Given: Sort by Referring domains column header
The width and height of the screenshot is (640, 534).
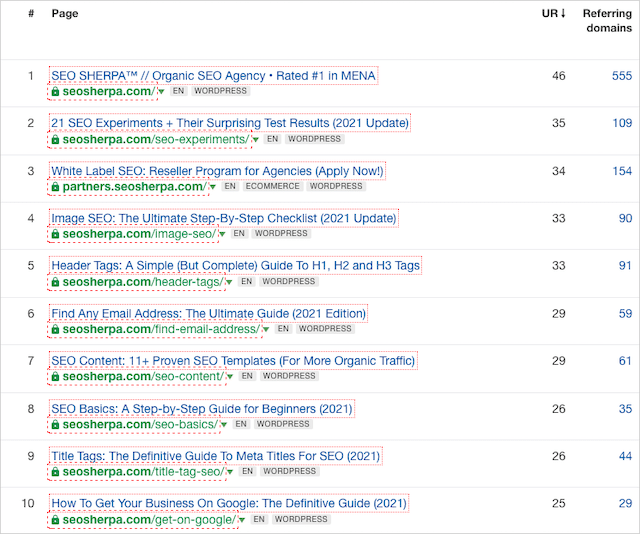Looking at the screenshot, I should (607, 21).
